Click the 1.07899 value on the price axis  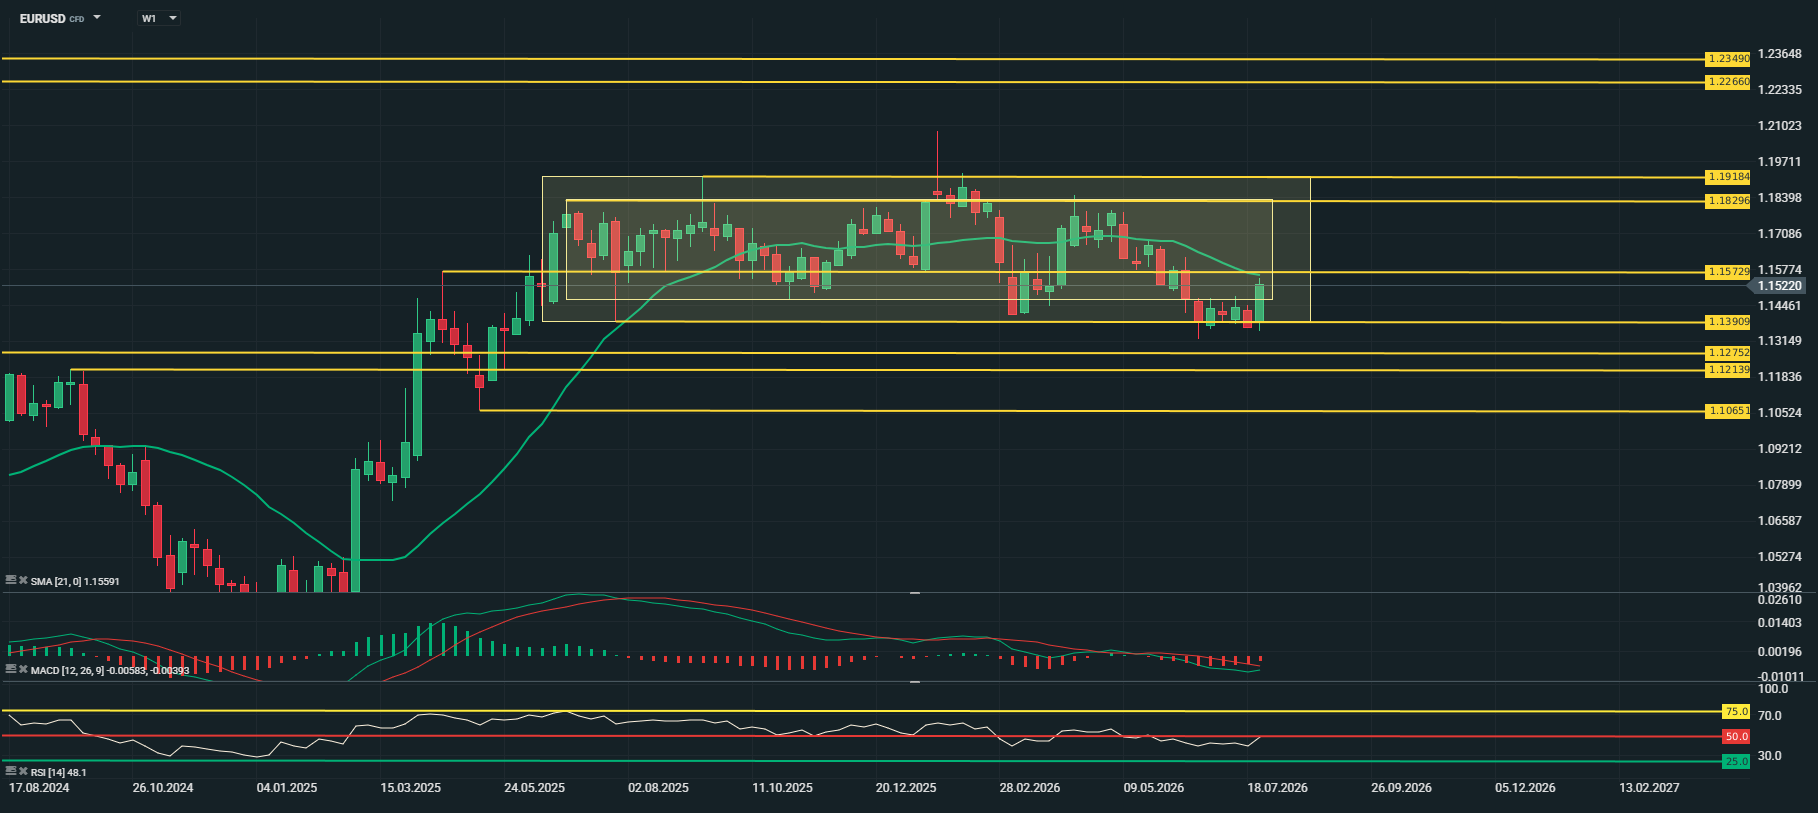(1780, 485)
